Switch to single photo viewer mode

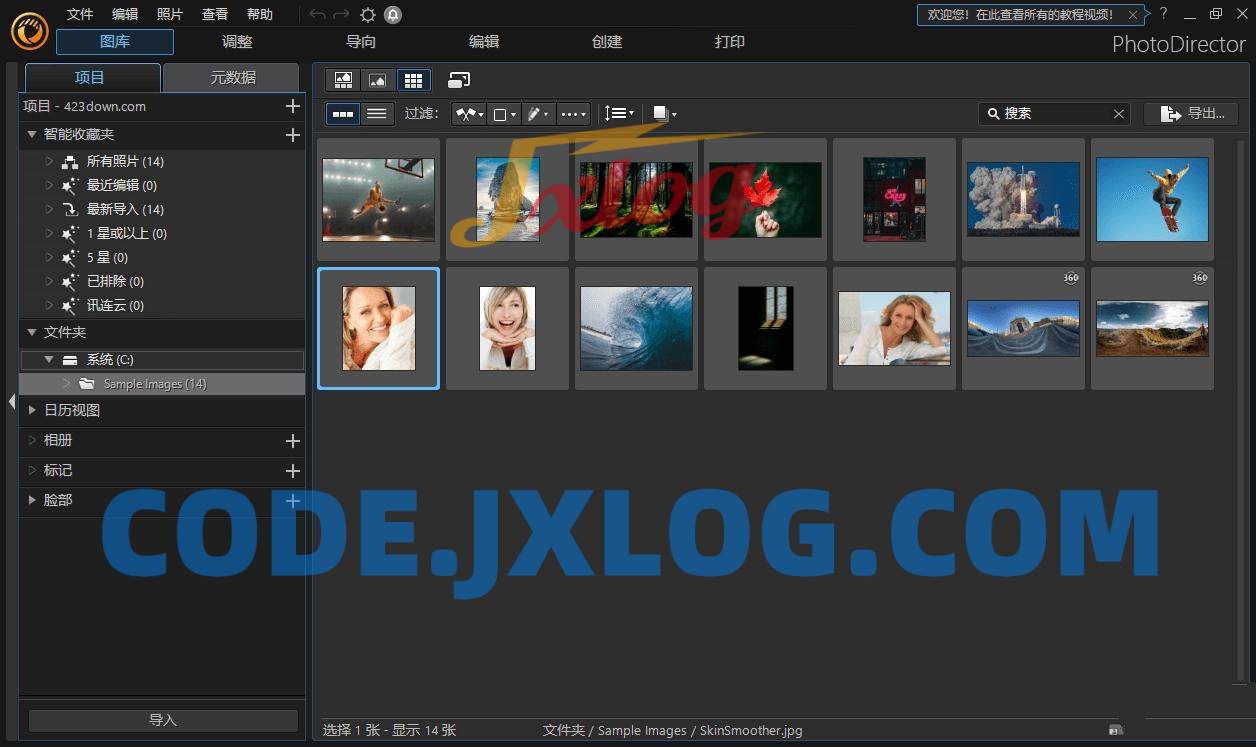377,80
